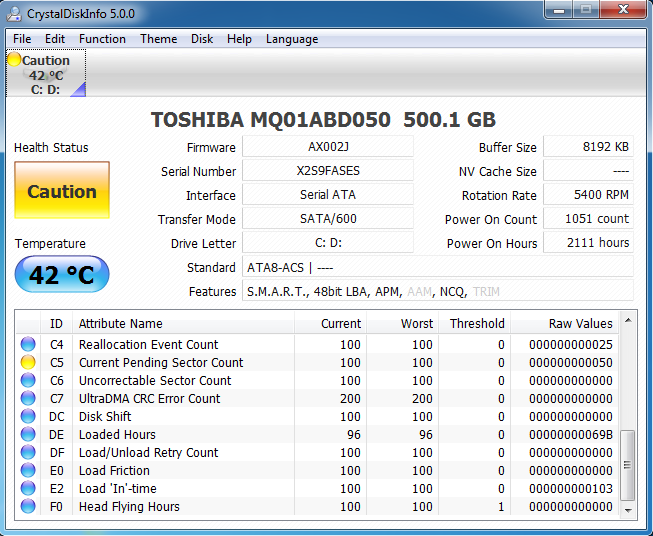Click the Firmware field AX002J
The height and width of the screenshot is (536, 653).
pos(328,147)
